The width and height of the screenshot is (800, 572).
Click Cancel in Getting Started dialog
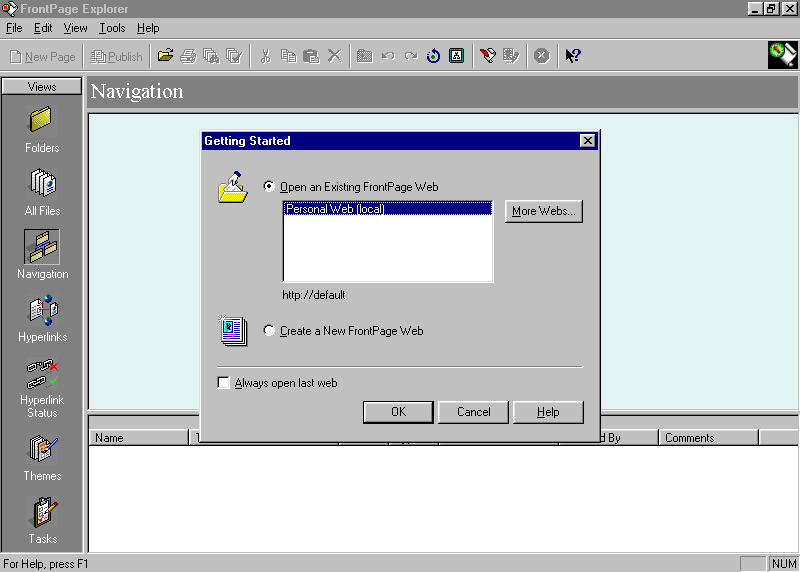[x=473, y=412]
